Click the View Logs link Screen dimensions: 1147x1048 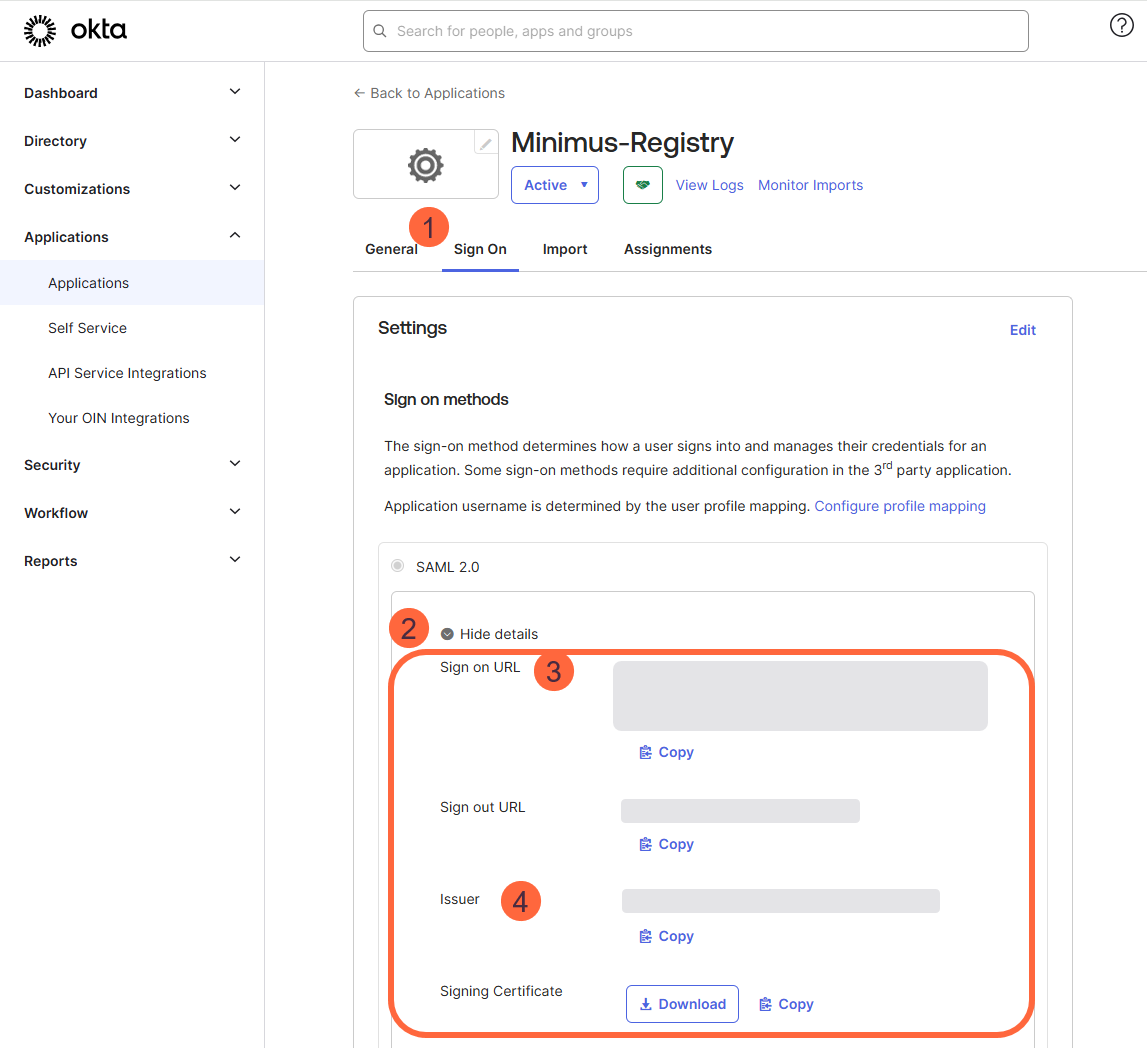tap(710, 185)
